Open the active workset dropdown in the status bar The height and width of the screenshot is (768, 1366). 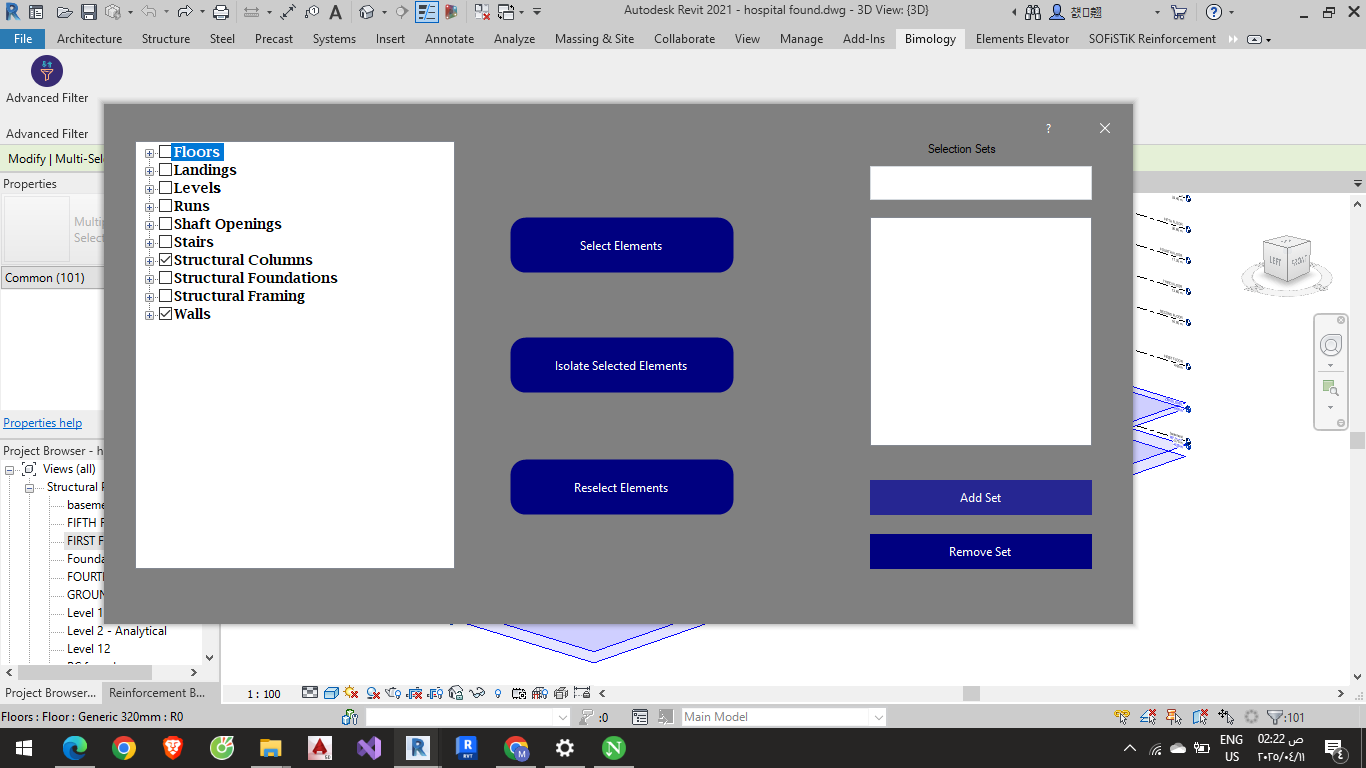point(468,717)
